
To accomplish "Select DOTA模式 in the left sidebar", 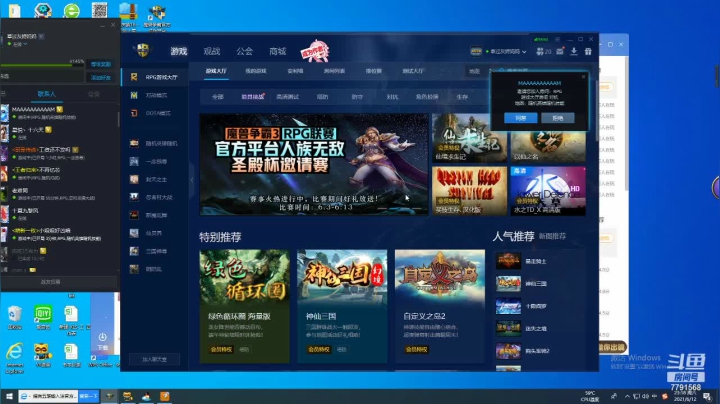I will pos(155,113).
